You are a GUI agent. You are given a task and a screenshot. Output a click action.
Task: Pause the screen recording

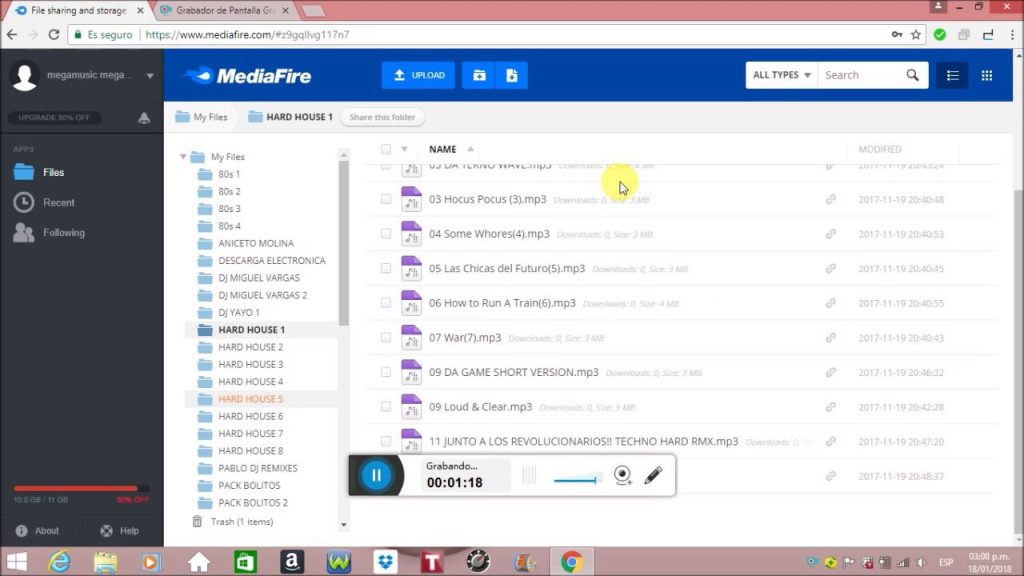pos(376,475)
